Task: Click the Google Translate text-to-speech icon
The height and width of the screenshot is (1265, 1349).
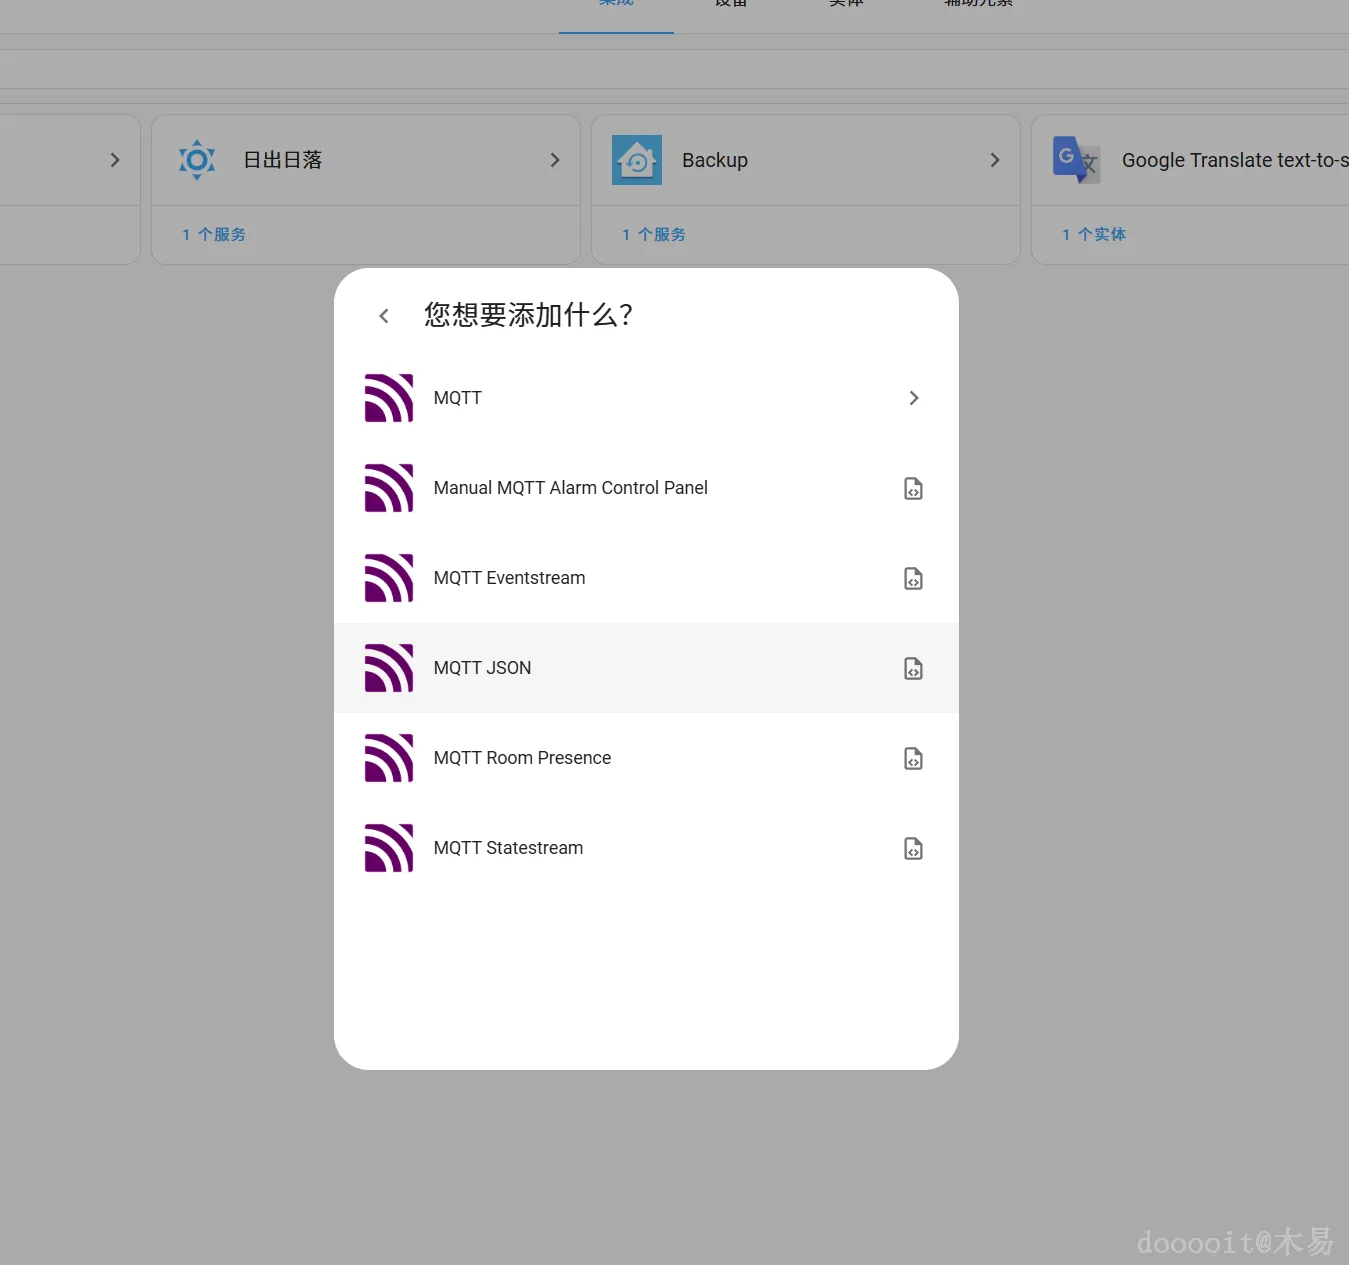Action: [1075, 159]
